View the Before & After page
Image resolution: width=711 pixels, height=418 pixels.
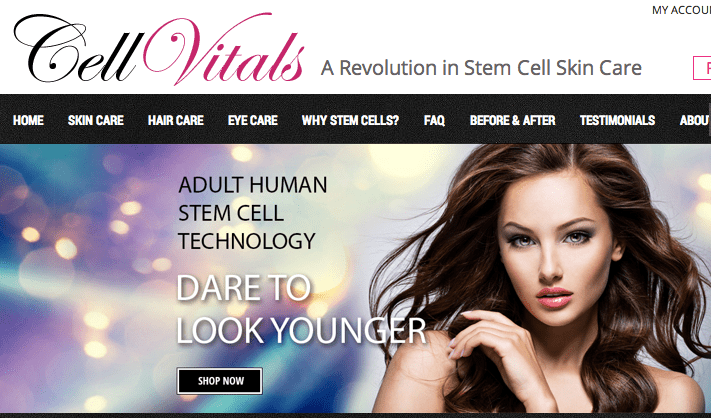tap(512, 120)
